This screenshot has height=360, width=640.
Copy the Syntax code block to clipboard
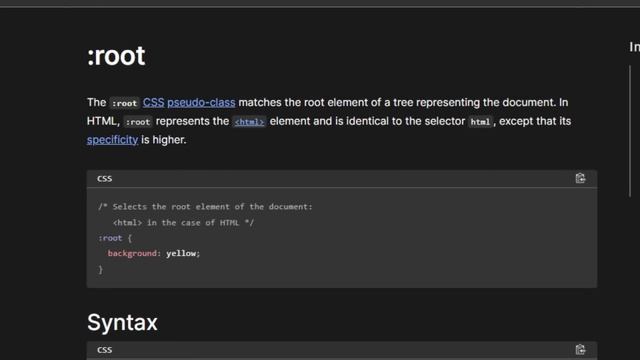[580, 350]
